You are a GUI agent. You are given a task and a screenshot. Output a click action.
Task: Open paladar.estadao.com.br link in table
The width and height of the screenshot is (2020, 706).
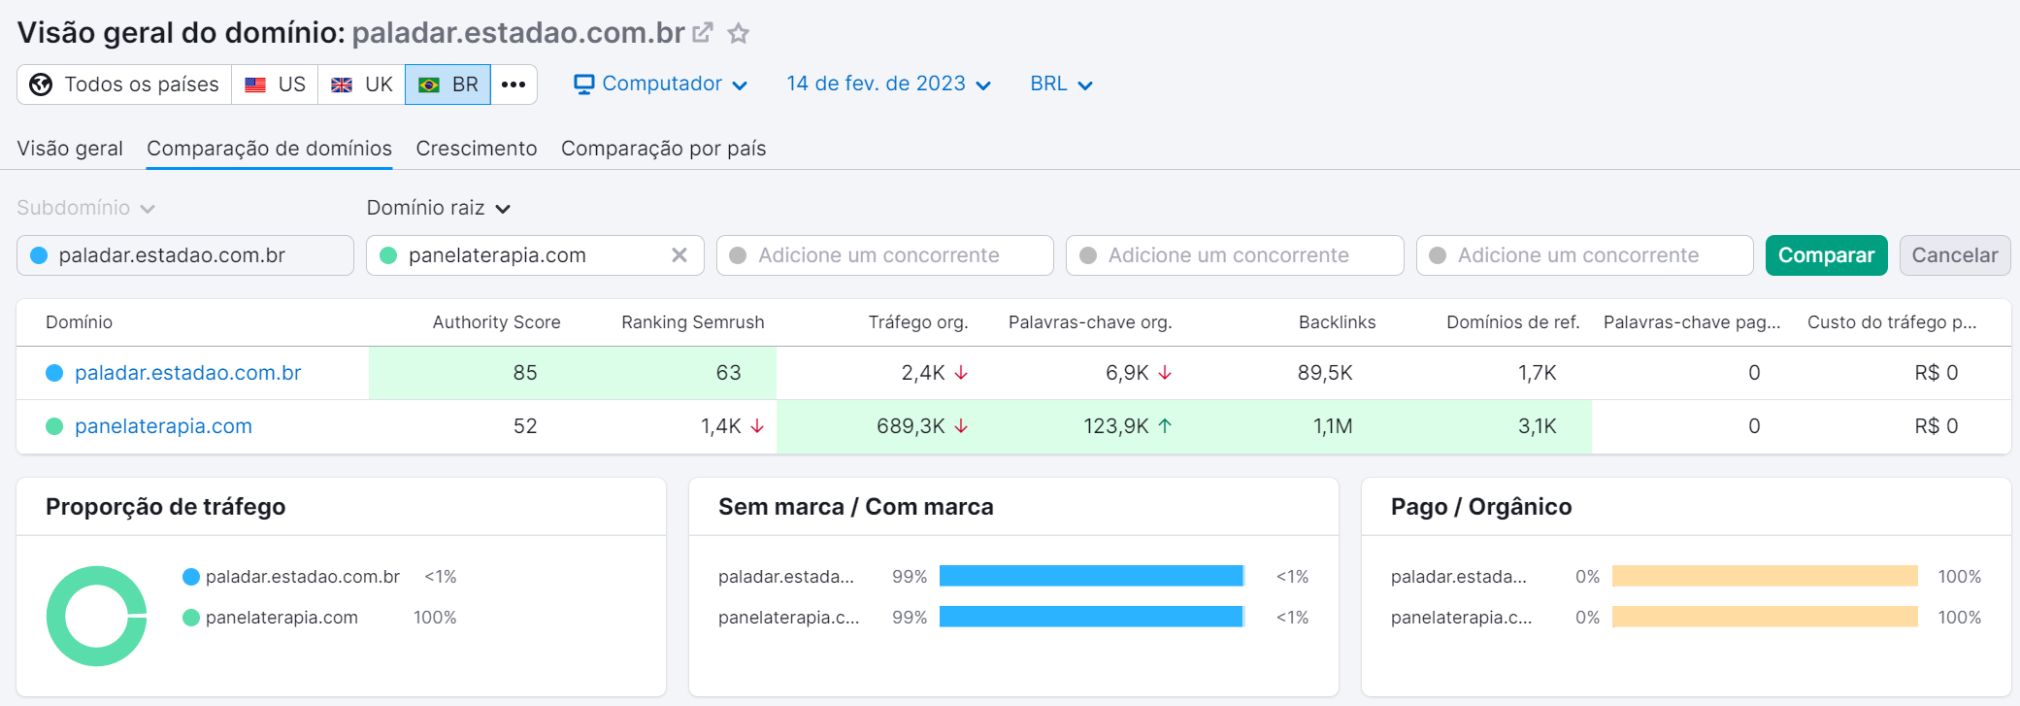[x=188, y=373]
